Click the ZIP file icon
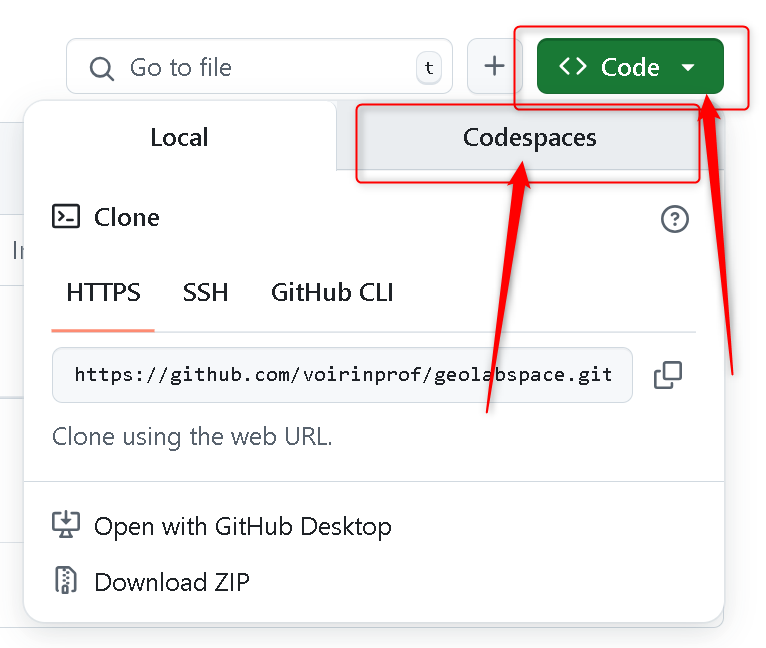 [66, 580]
